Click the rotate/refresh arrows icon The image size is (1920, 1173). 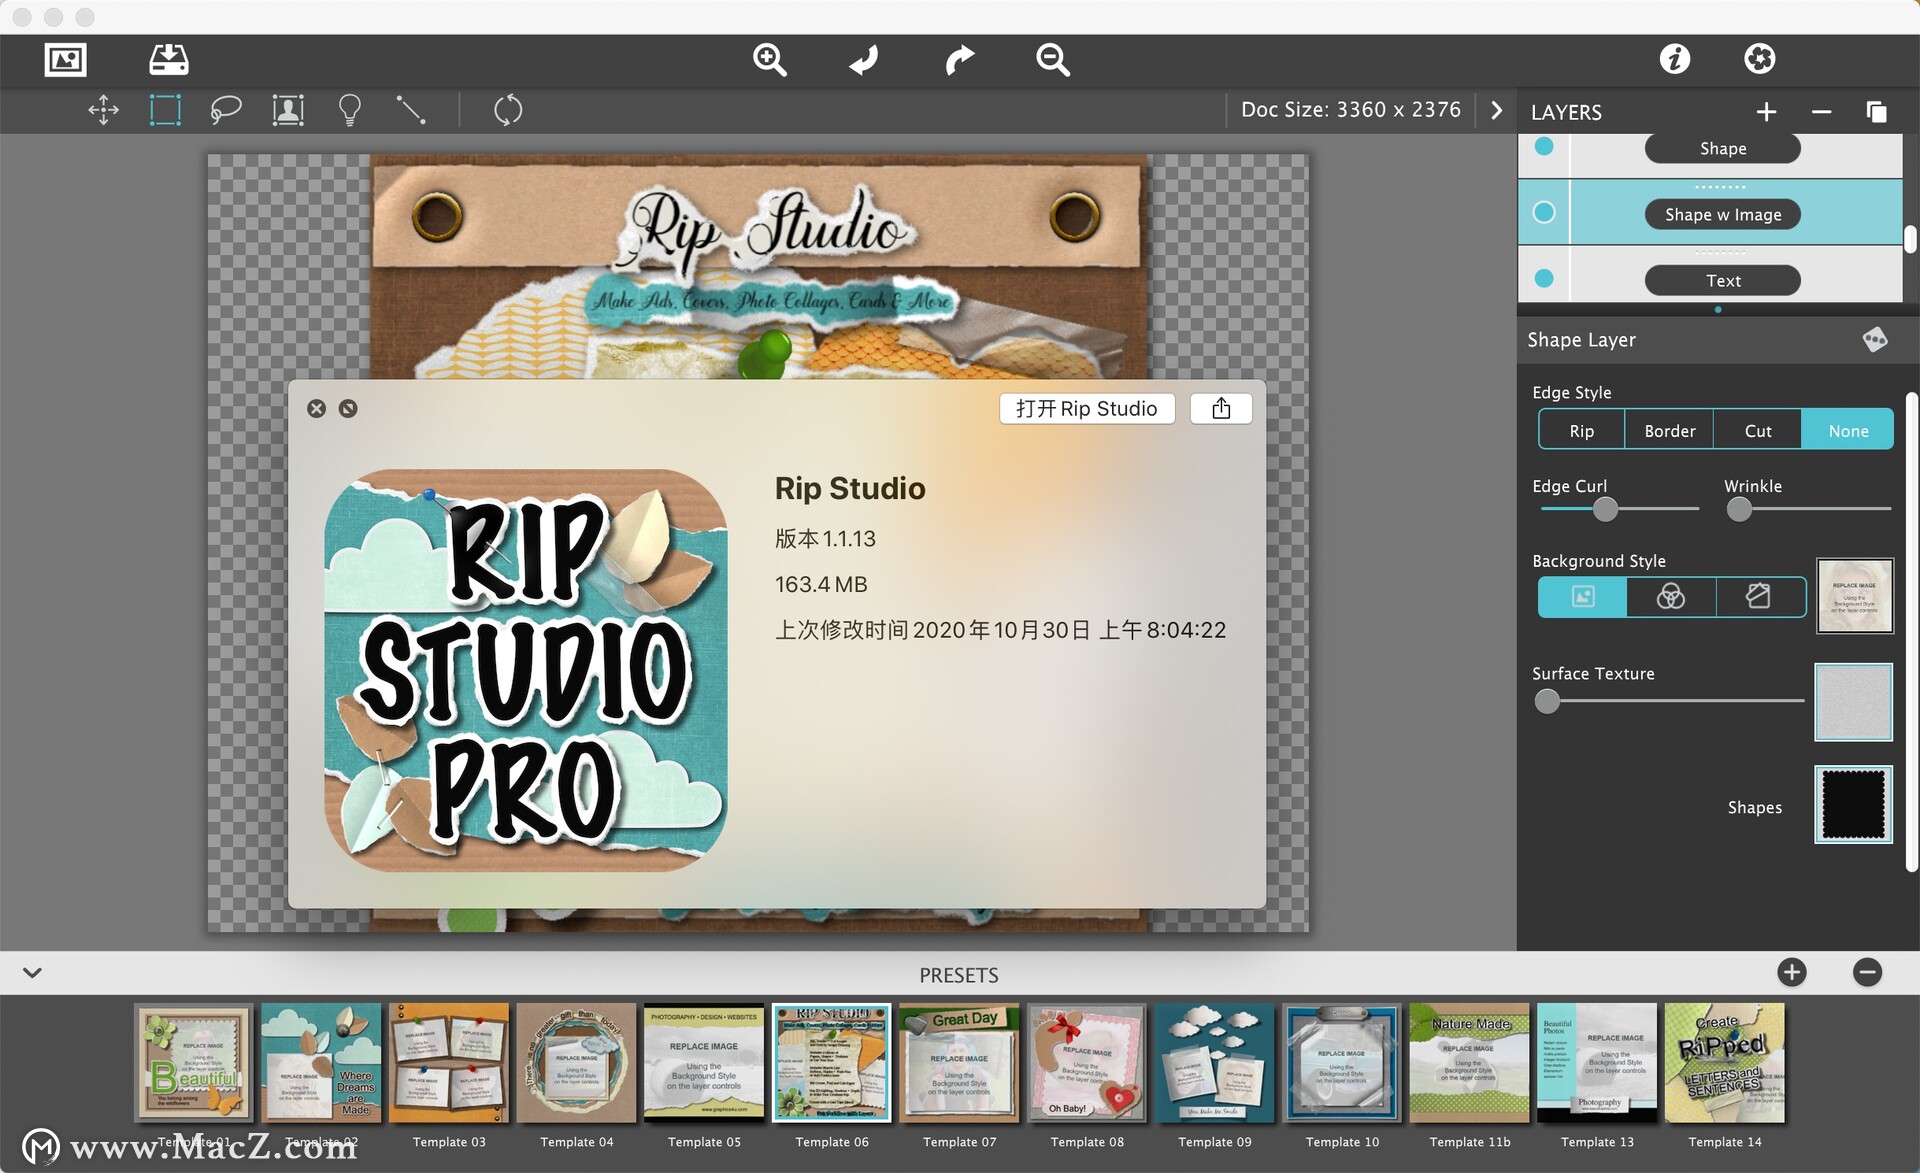coord(508,110)
